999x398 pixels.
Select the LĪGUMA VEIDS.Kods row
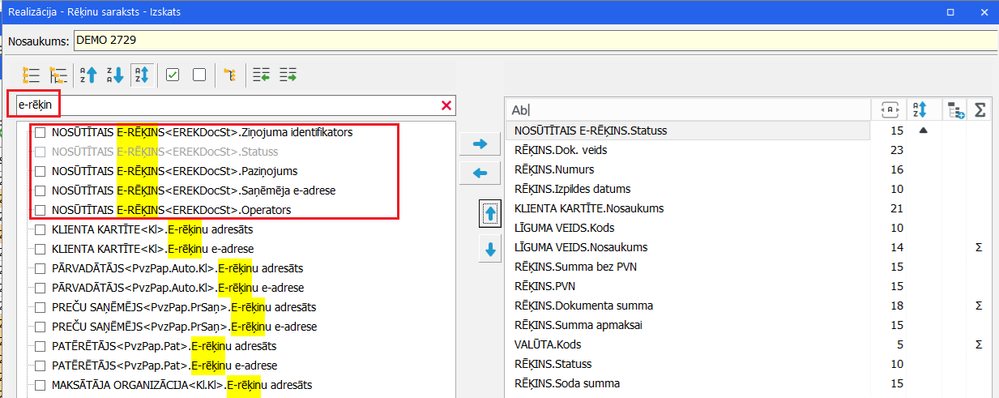pos(688,228)
